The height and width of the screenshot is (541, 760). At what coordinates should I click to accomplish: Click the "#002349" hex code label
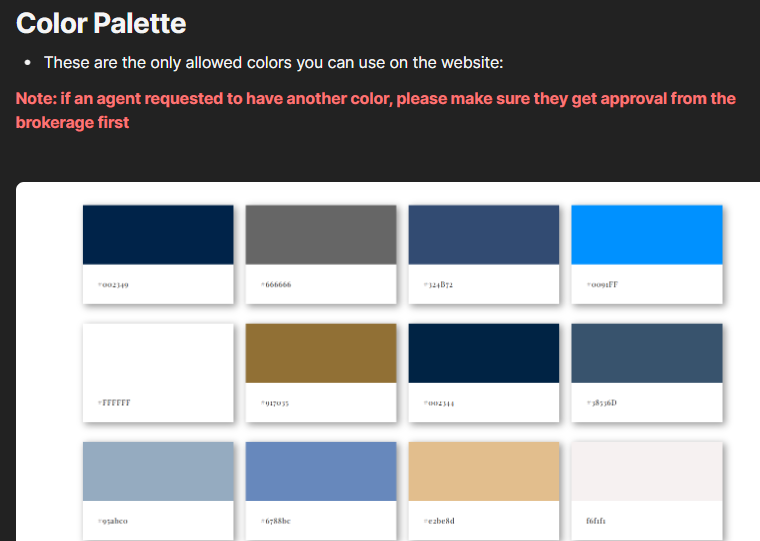click(113, 285)
